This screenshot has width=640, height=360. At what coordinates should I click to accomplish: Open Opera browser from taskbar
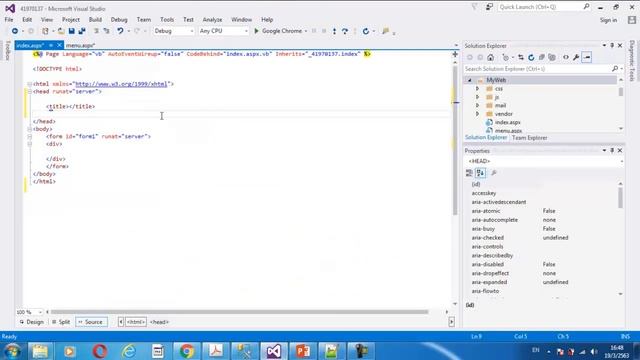[x=100, y=351]
